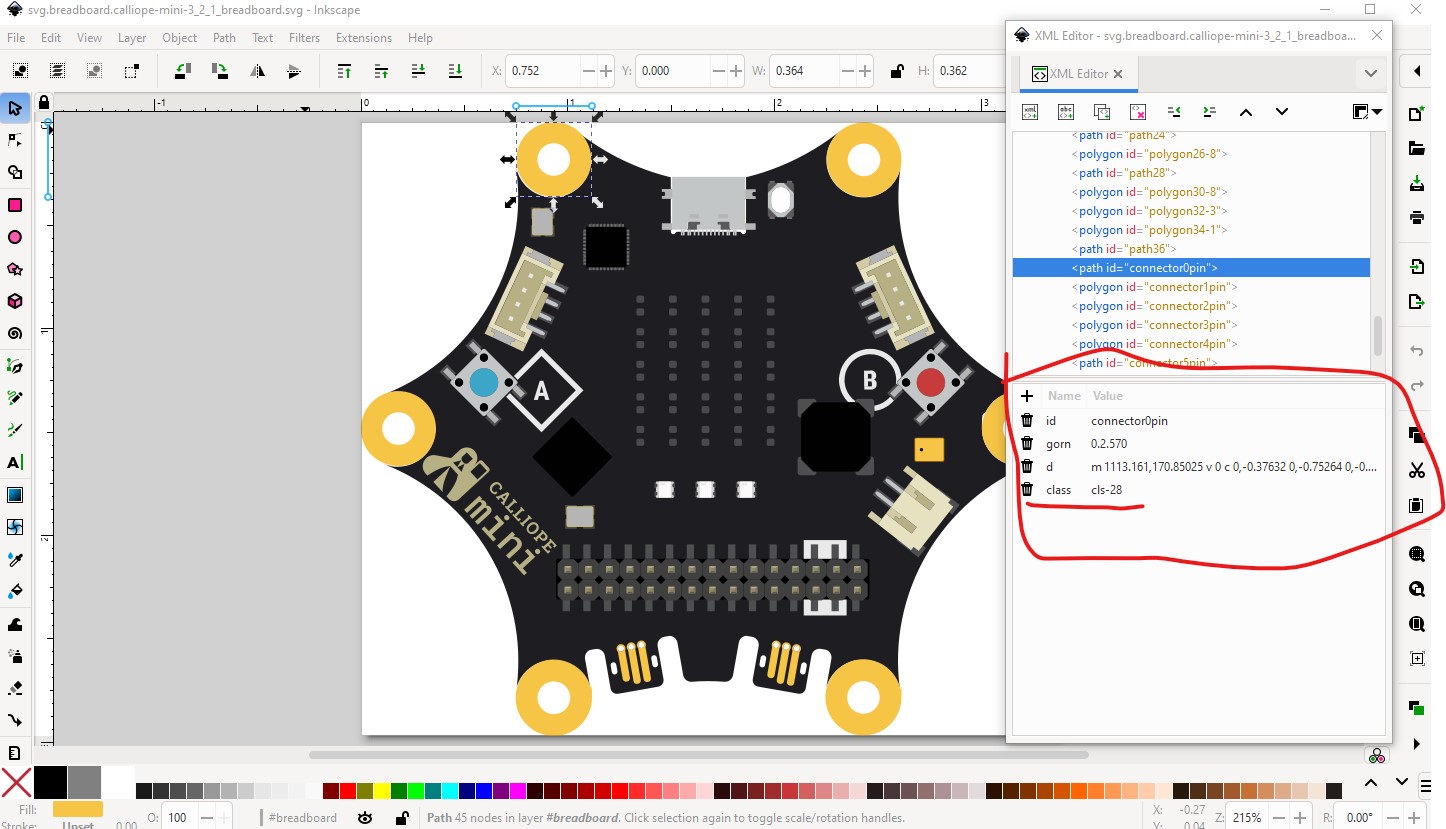Indent the selected XML node
The width and height of the screenshot is (1446, 829).
[1210, 112]
